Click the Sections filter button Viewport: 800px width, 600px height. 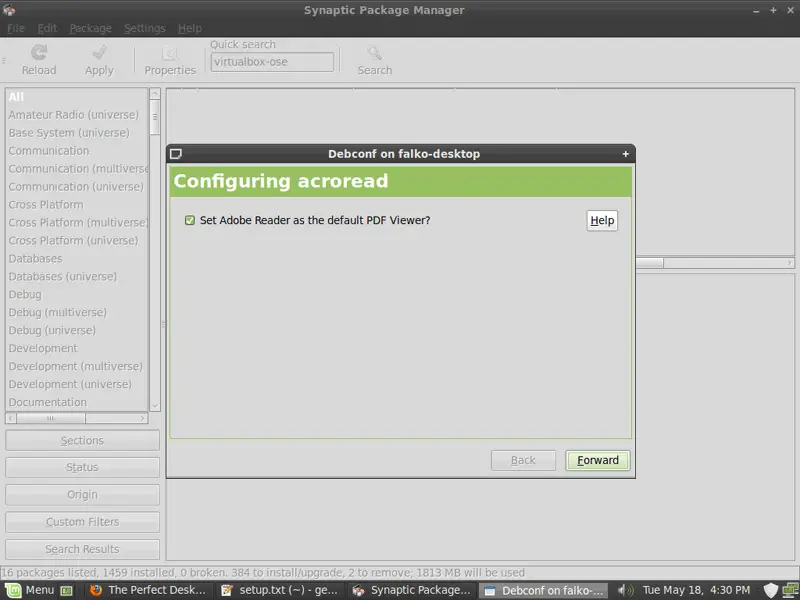[x=82, y=440]
